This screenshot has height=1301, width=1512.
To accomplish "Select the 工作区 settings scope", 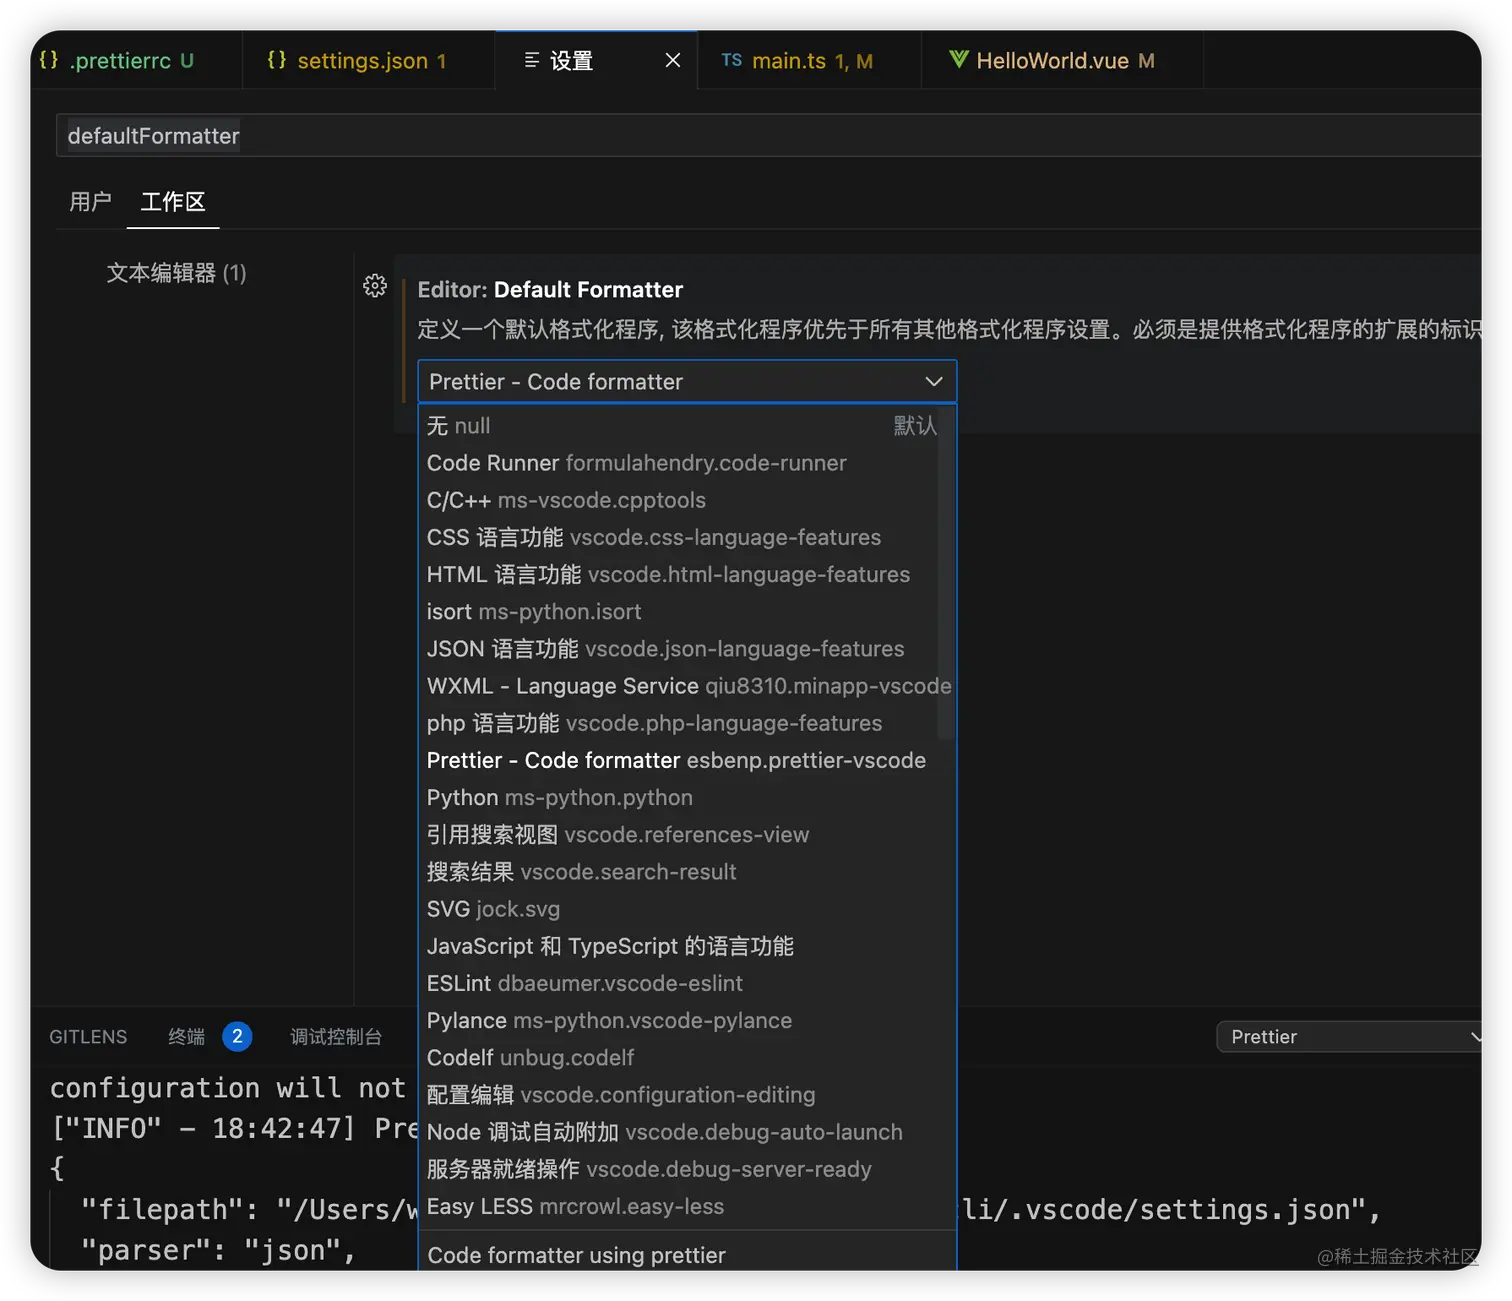I will 173,202.
